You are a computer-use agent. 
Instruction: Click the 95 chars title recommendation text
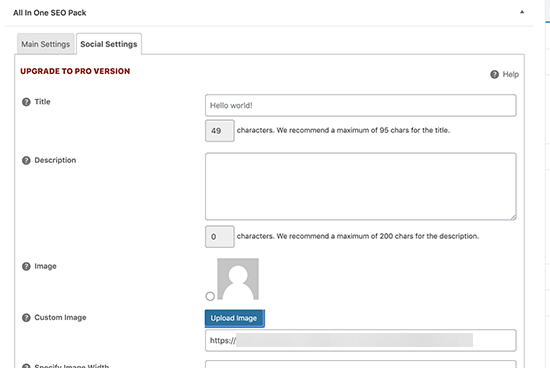pos(343,130)
